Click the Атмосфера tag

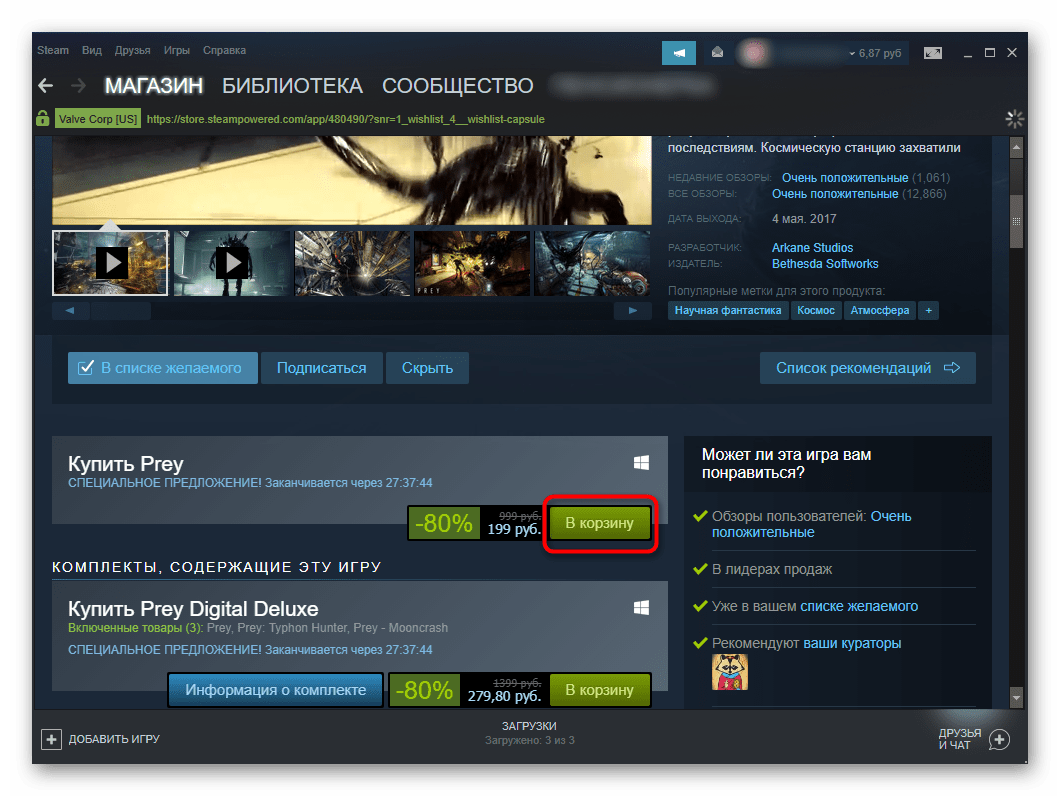pos(880,310)
